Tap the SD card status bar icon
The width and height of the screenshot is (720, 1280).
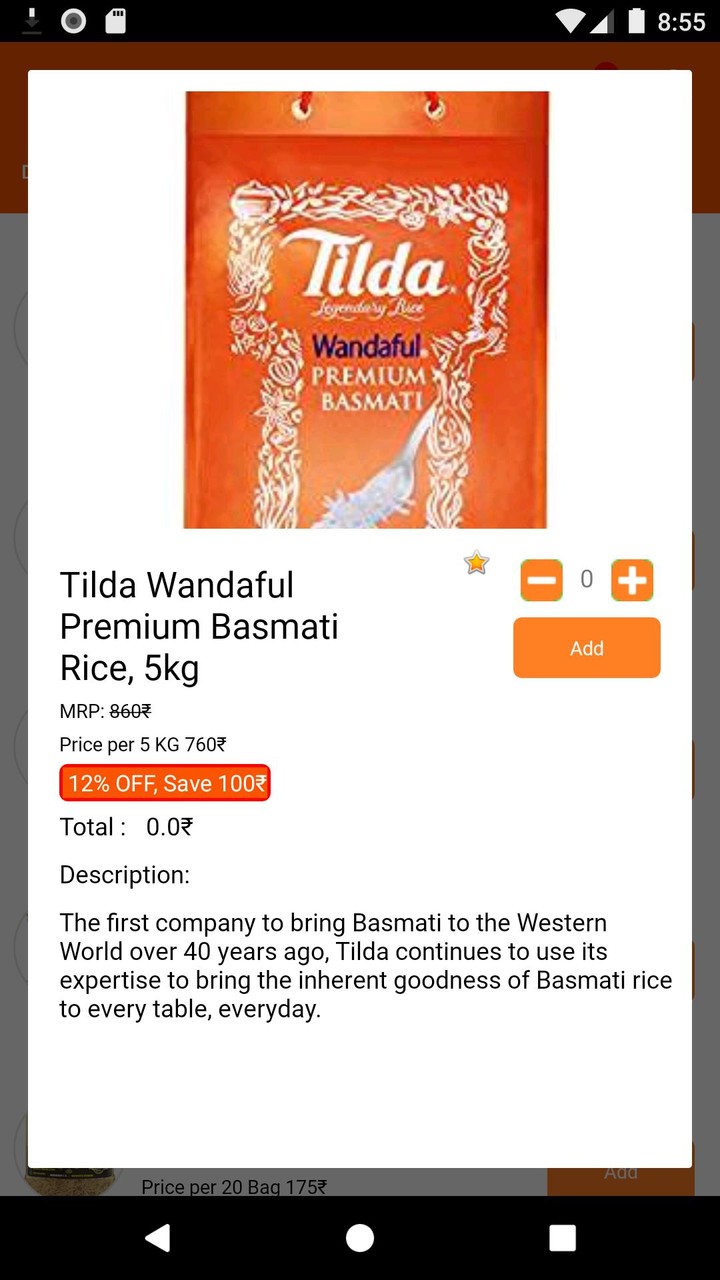116,20
